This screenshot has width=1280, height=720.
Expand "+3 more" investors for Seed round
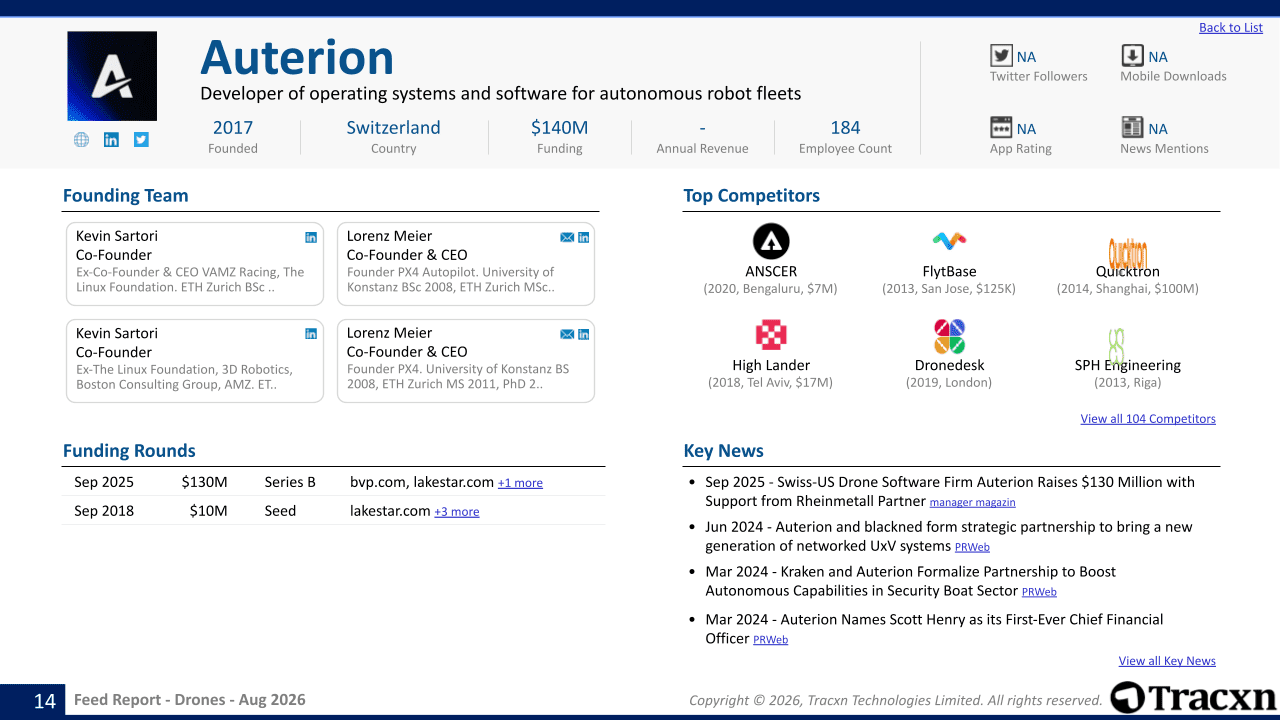(x=456, y=512)
